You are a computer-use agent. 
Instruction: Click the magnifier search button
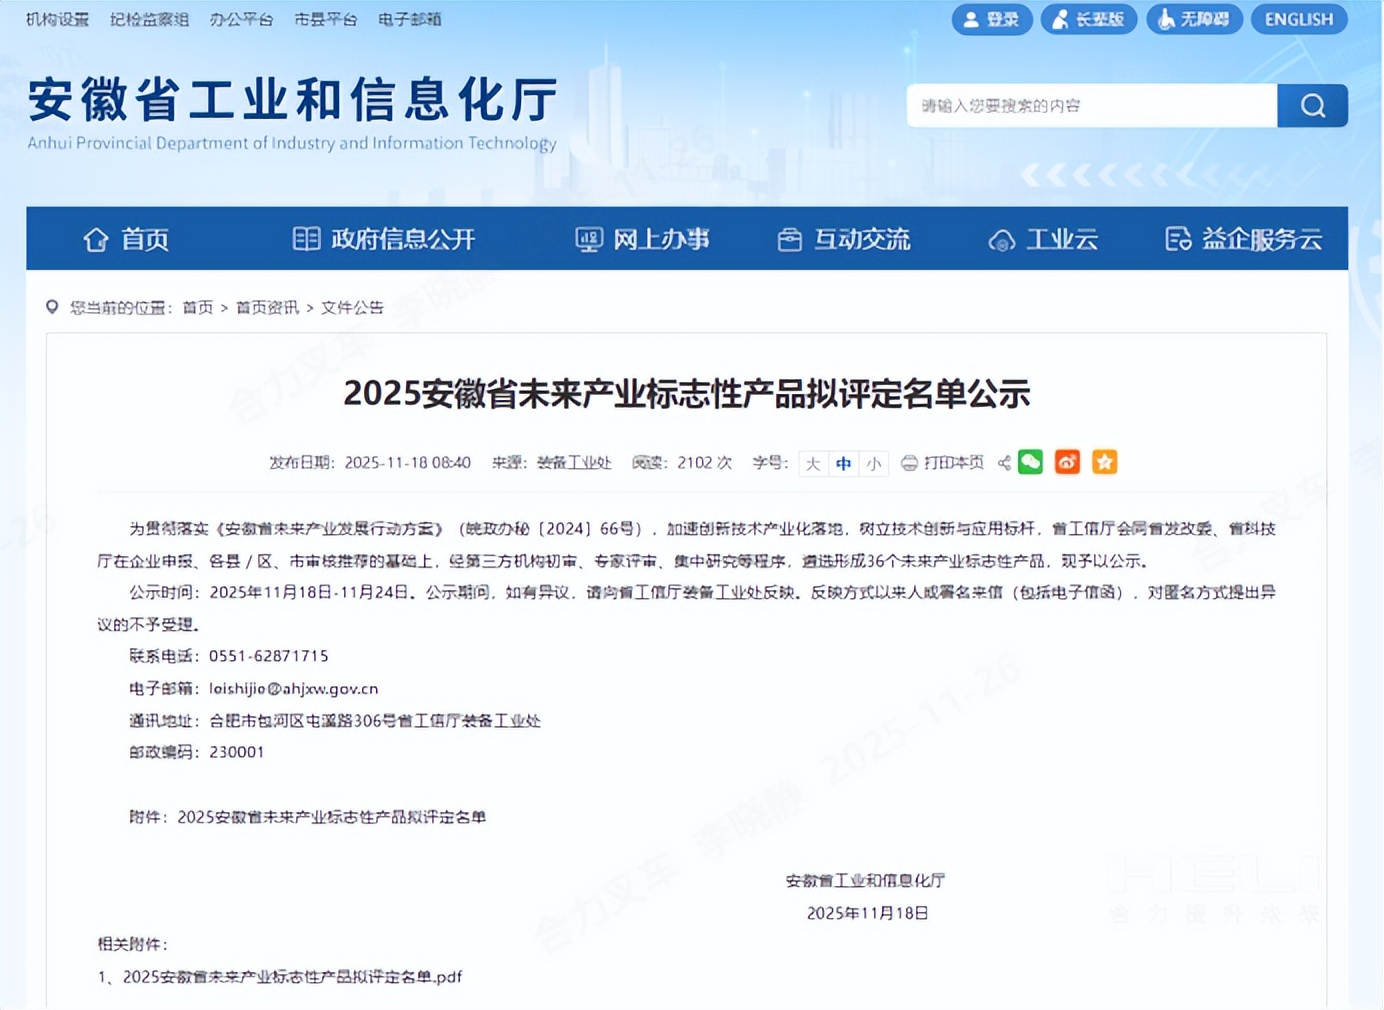(x=1312, y=106)
